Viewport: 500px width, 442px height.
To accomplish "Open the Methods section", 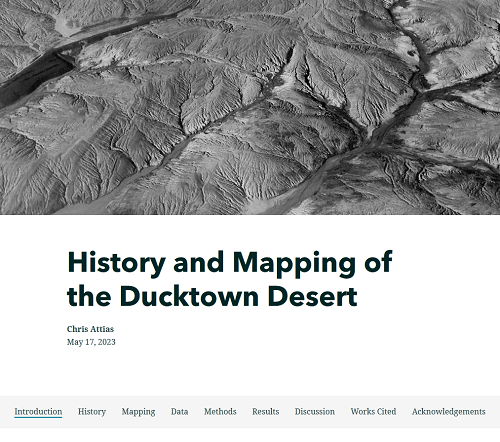I will coord(220,412).
